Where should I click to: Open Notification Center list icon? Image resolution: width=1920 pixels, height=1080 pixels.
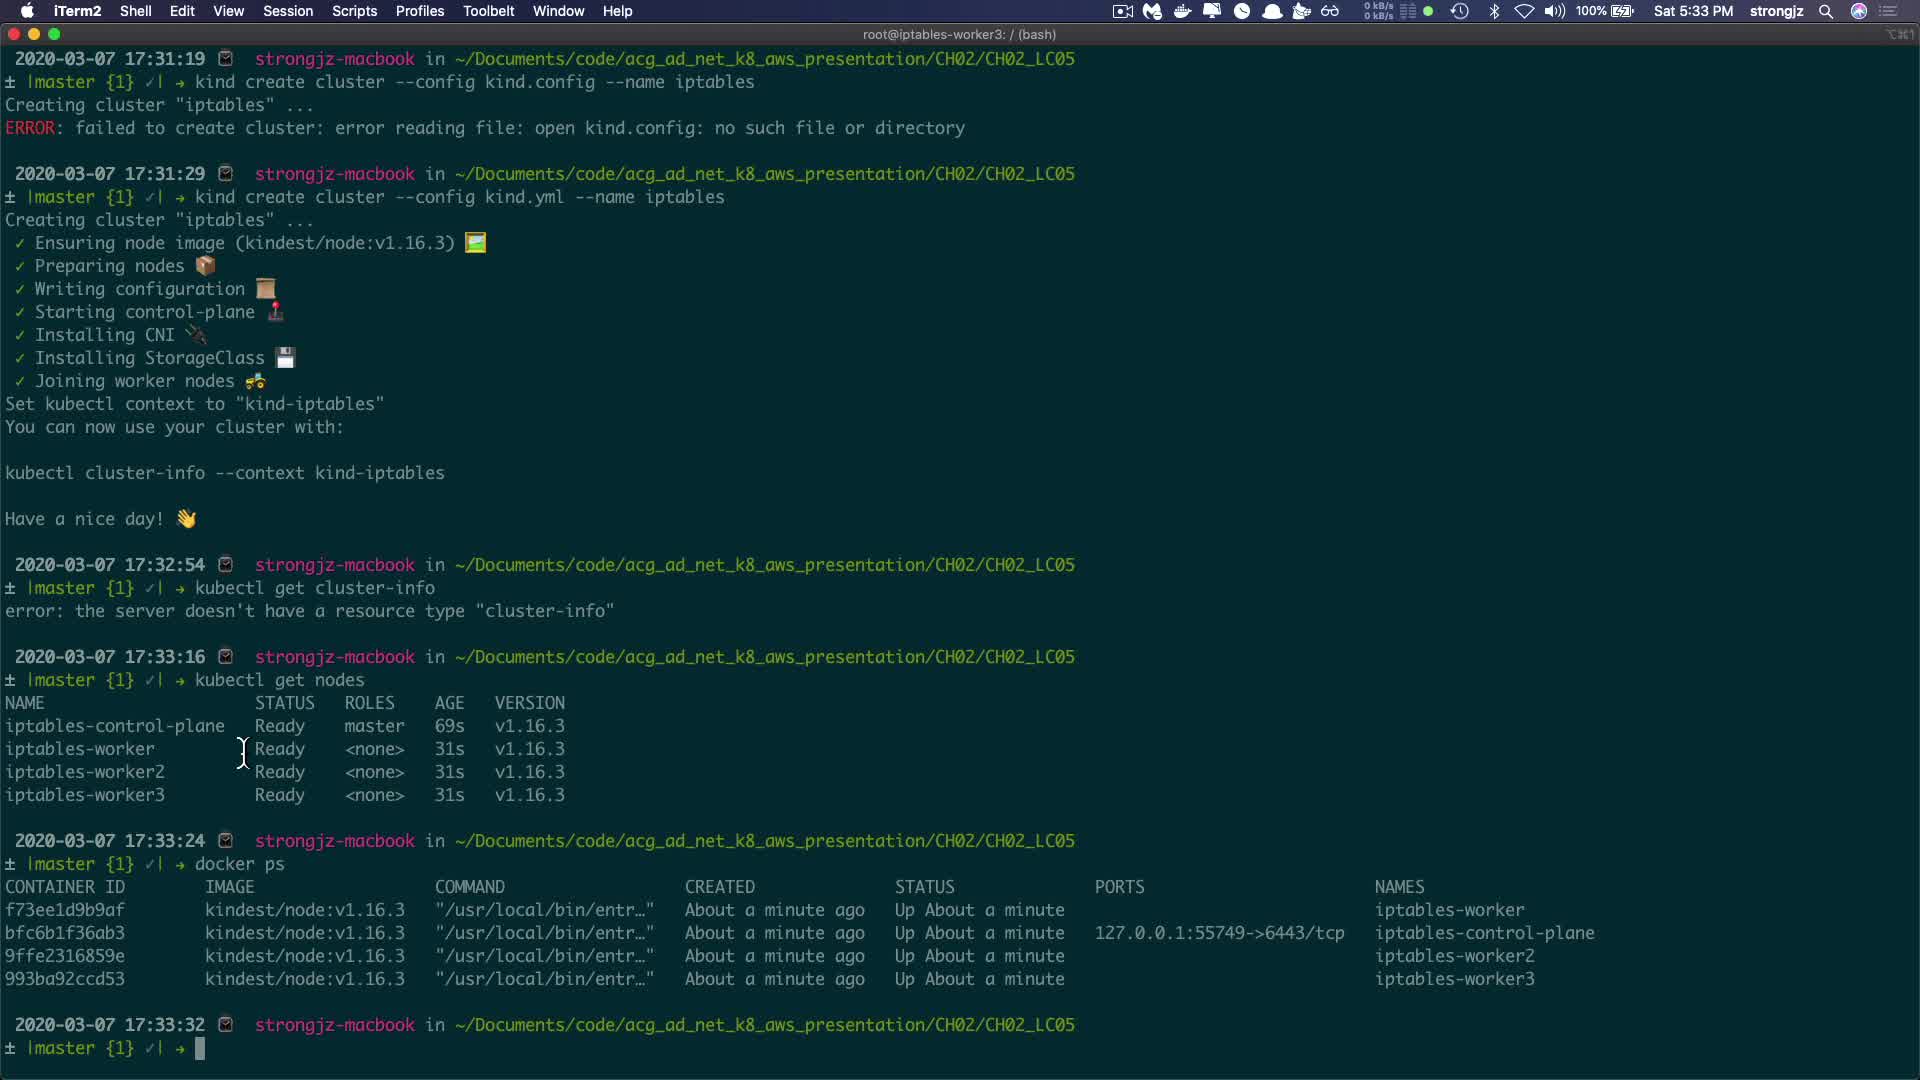tap(1889, 11)
